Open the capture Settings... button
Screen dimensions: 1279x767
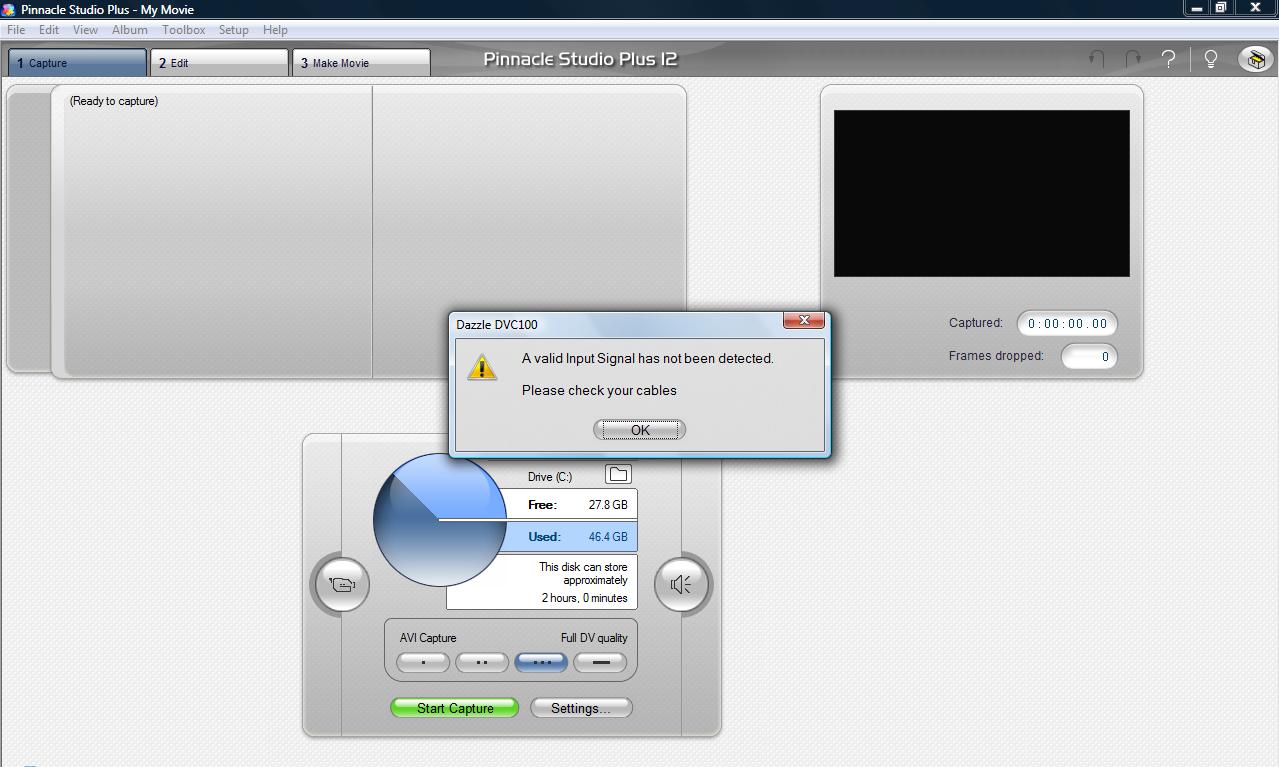click(581, 708)
